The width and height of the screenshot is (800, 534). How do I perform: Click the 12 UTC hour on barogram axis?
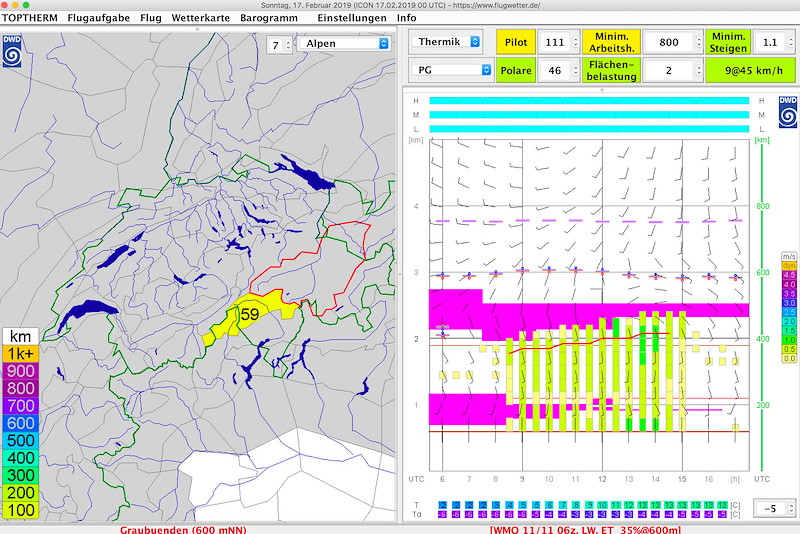(602, 479)
